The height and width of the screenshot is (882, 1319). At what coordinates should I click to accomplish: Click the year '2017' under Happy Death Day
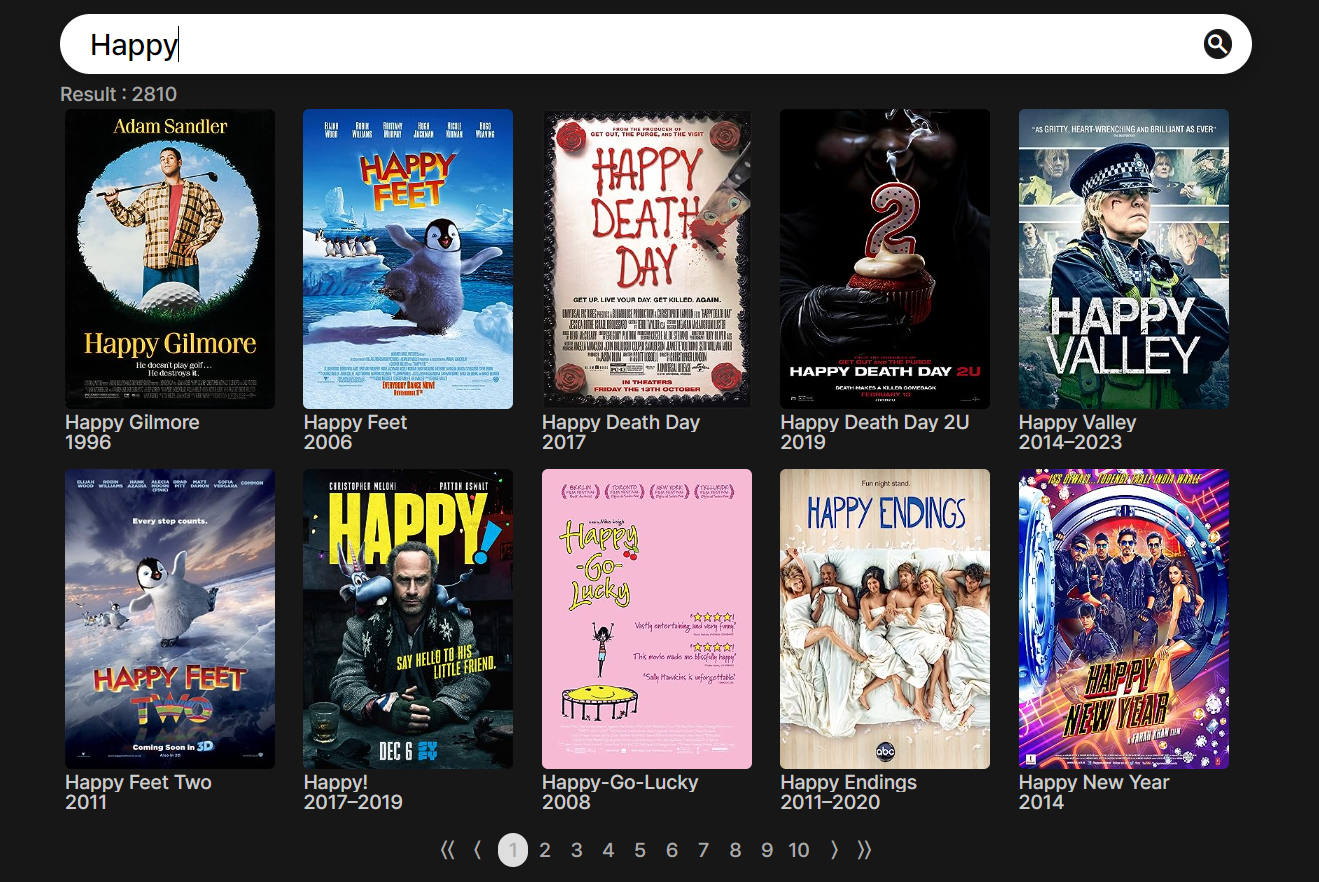564,442
